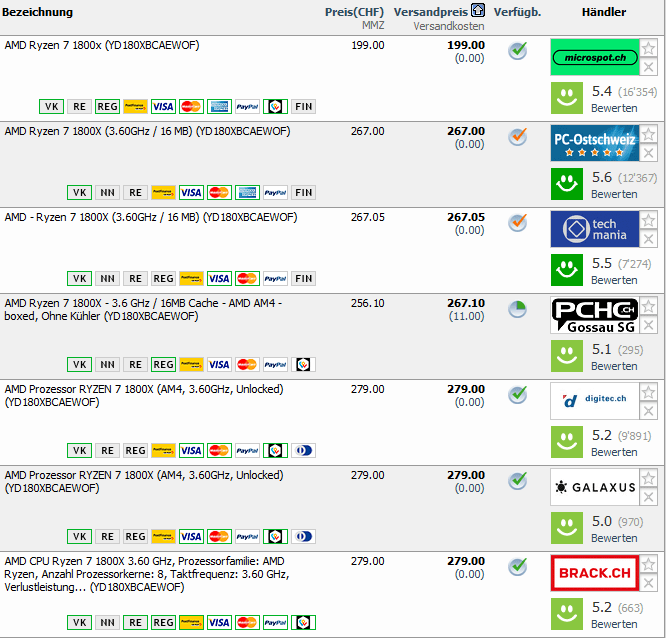Open the PC-Ostschweiz merchant logo
This screenshot has width=666, height=638.
pyautogui.click(x=595, y=143)
